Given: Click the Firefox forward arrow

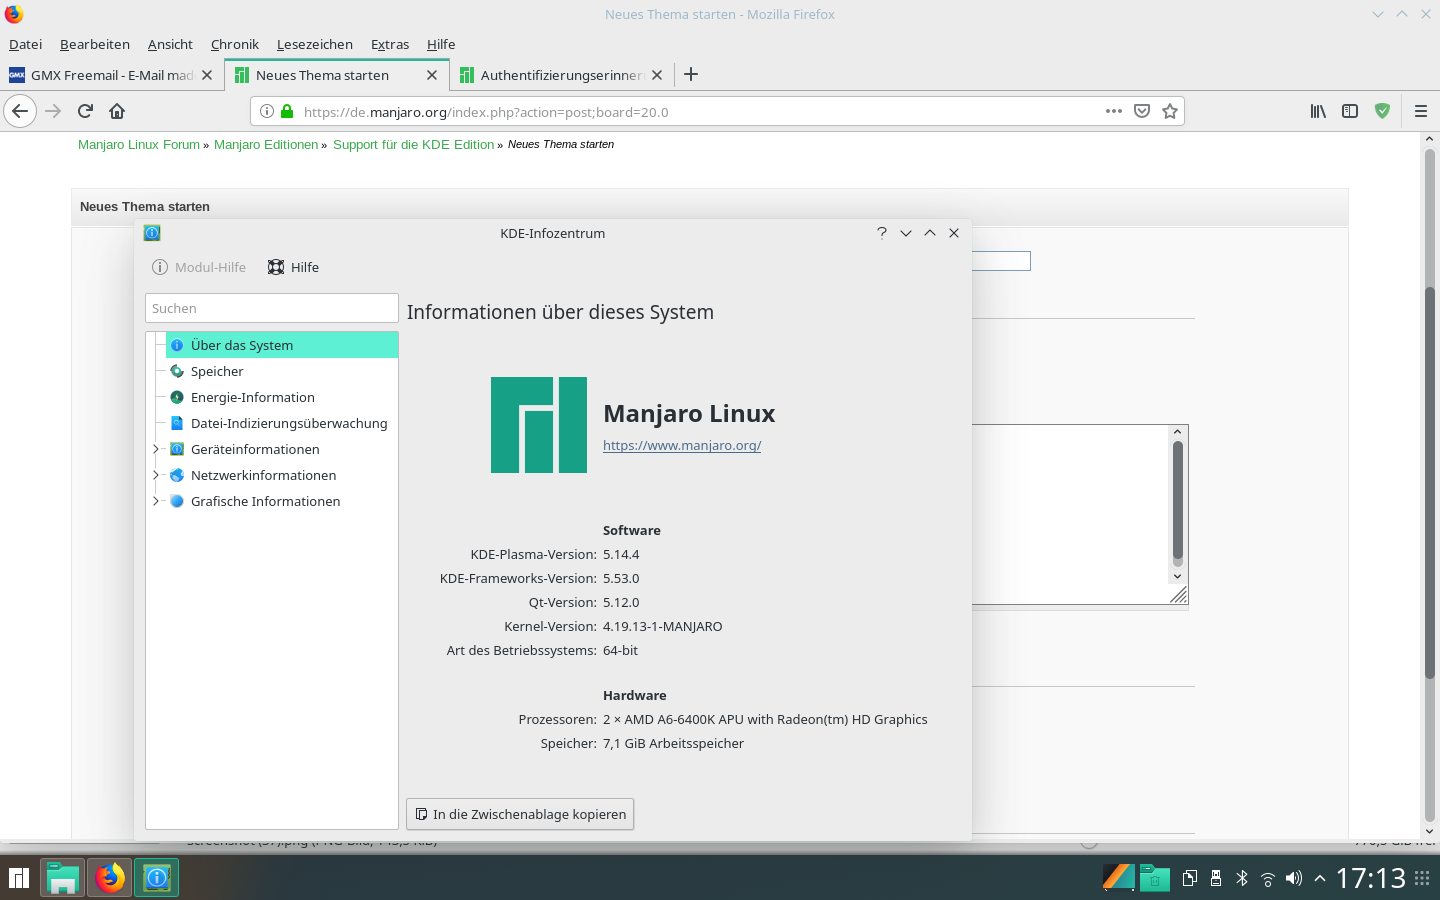Looking at the screenshot, I should click(x=54, y=111).
